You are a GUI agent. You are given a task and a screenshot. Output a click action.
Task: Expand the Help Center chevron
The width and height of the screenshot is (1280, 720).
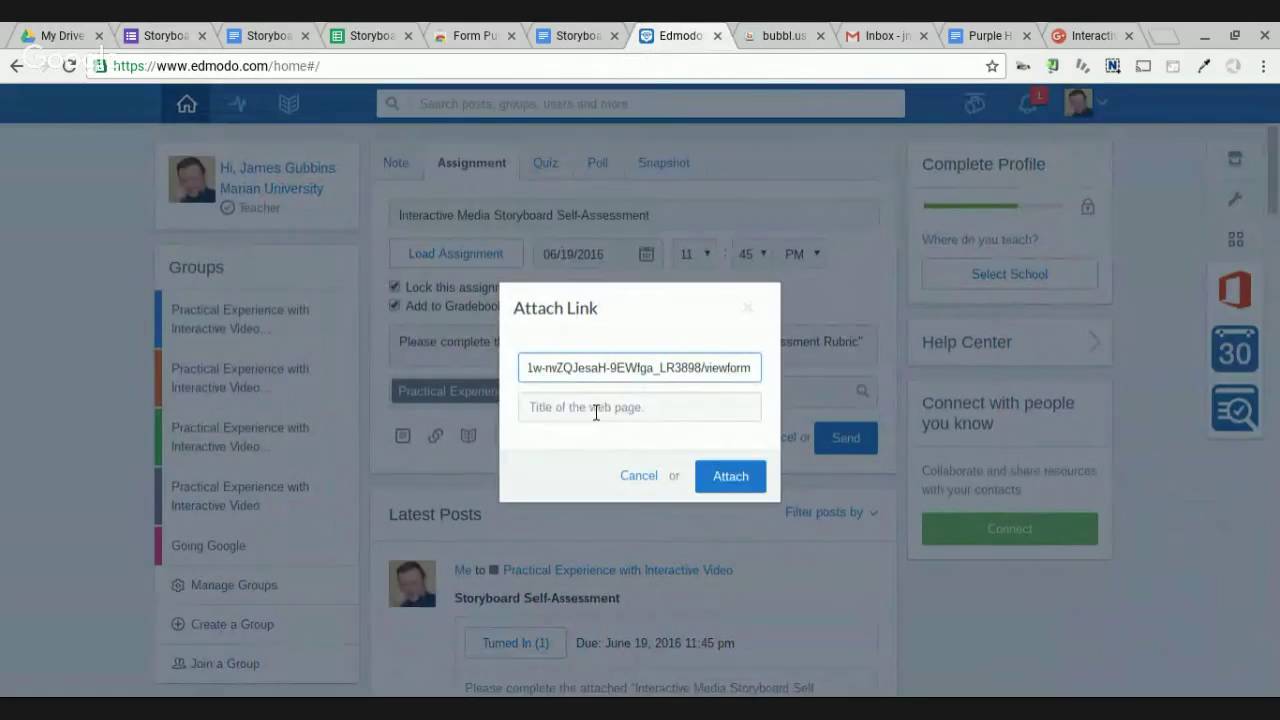1094,342
